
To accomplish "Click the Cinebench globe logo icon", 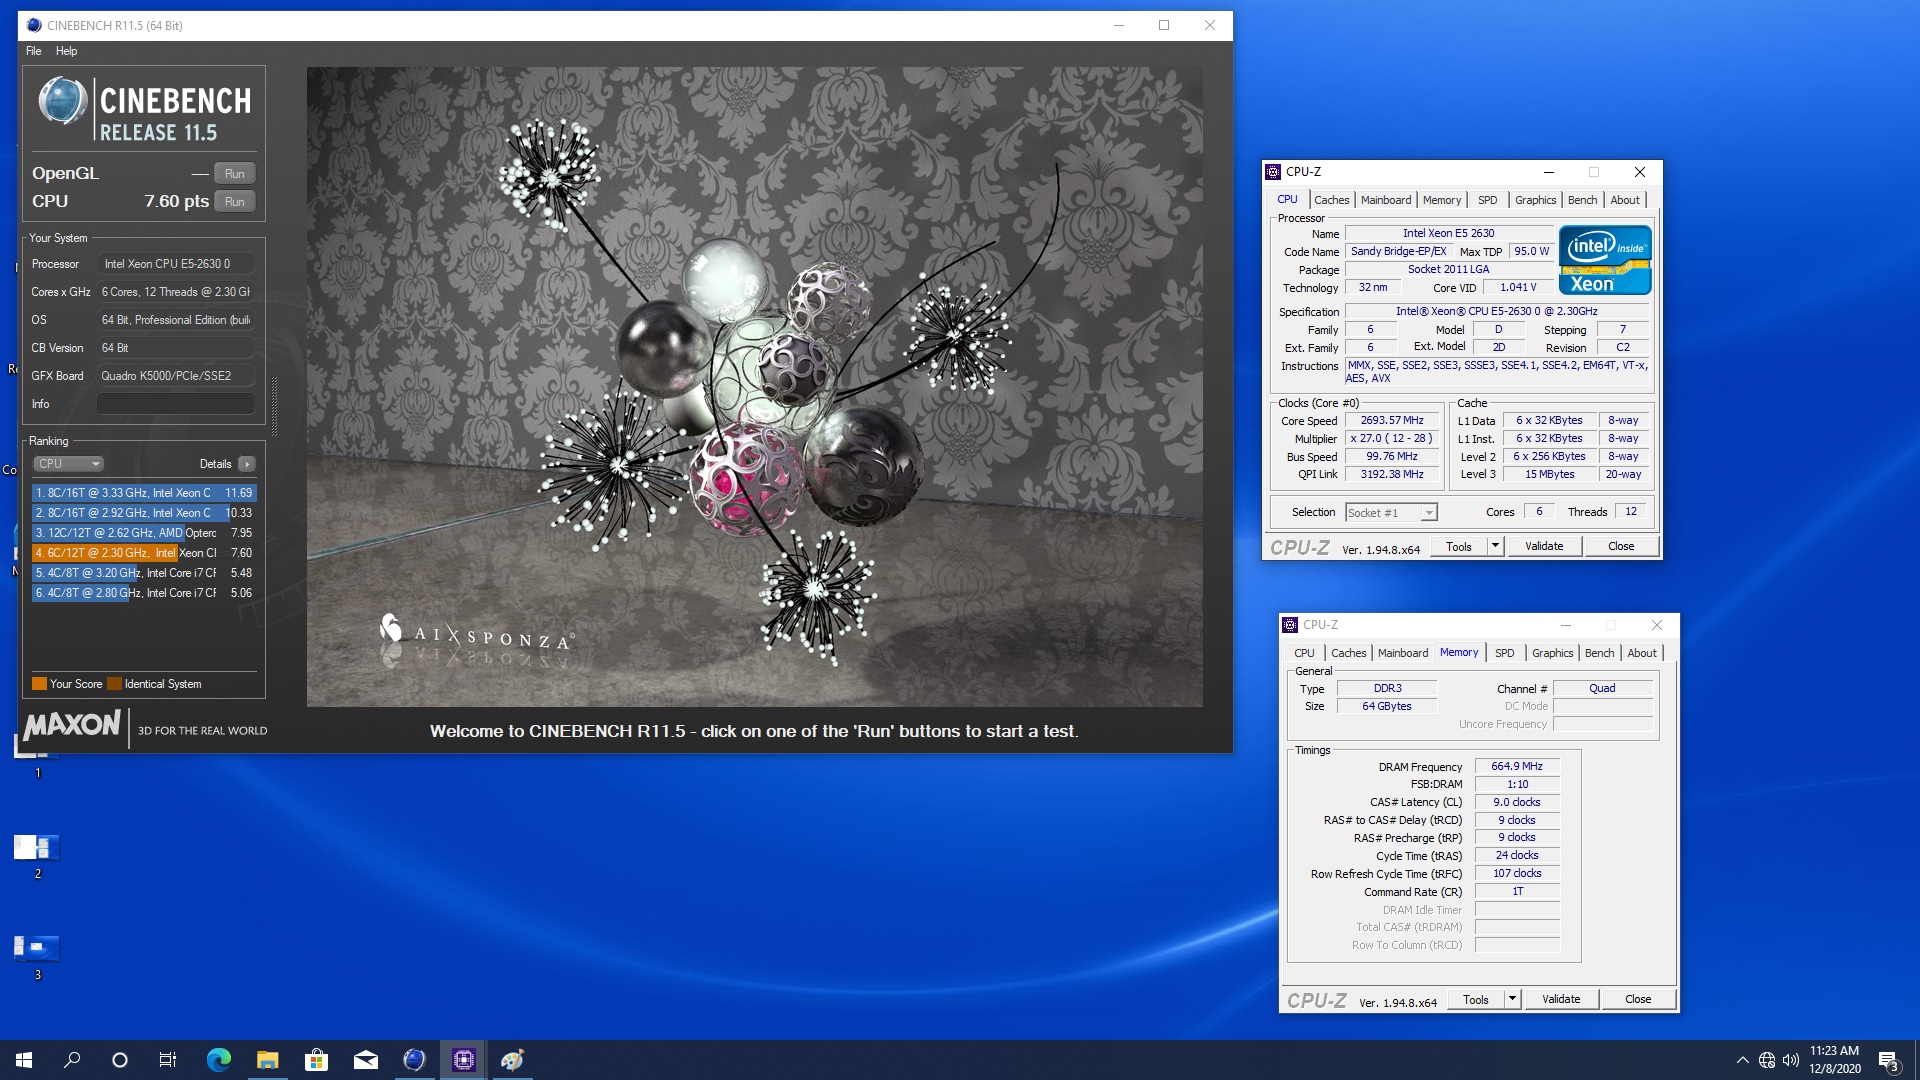I will 63,101.
